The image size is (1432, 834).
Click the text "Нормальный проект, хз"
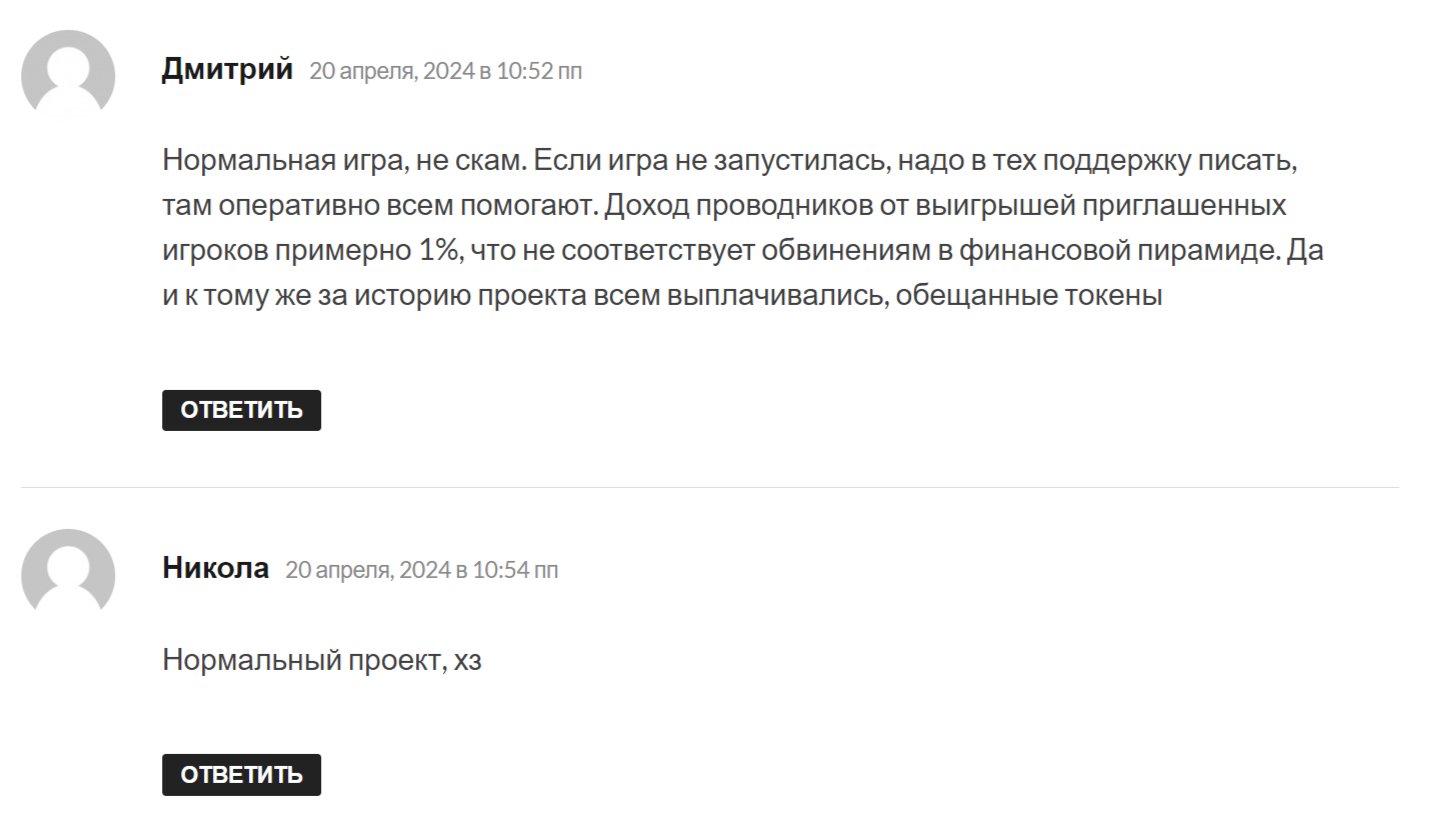point(321,660)
